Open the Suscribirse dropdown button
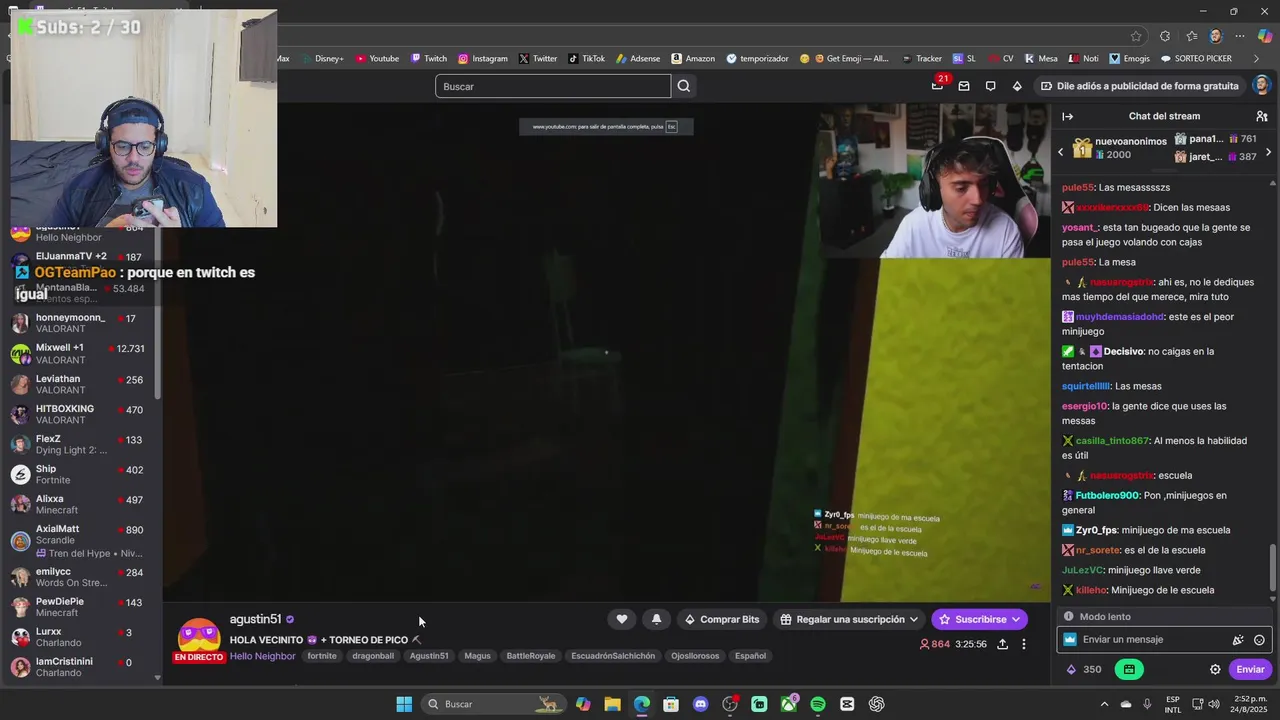 click(980, 619)
